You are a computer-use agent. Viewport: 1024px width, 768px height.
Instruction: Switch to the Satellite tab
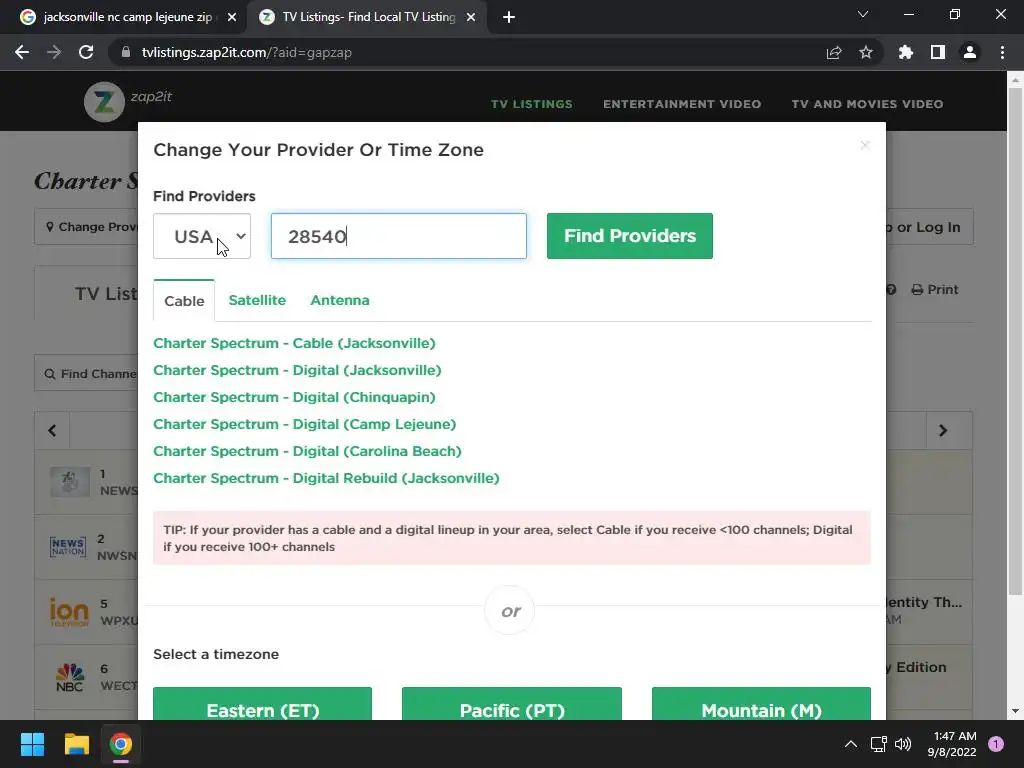point(257,300)
